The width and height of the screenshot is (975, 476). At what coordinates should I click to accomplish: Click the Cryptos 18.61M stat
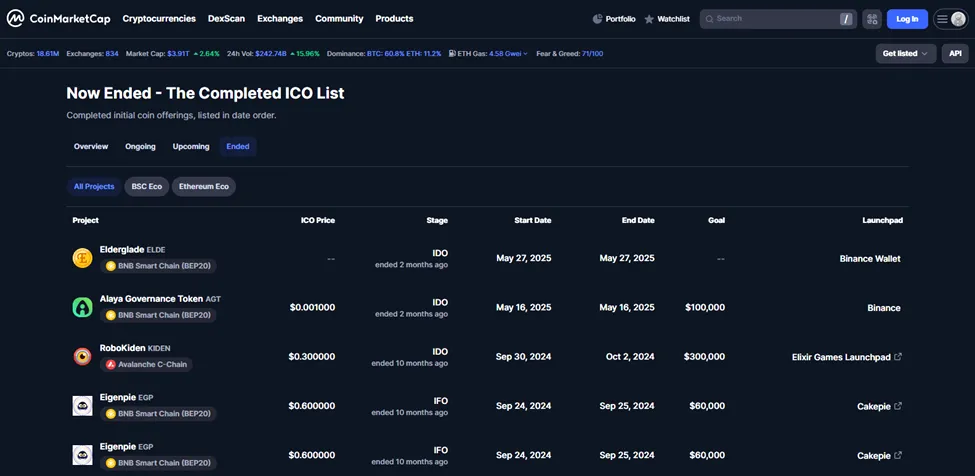[33, 53]
